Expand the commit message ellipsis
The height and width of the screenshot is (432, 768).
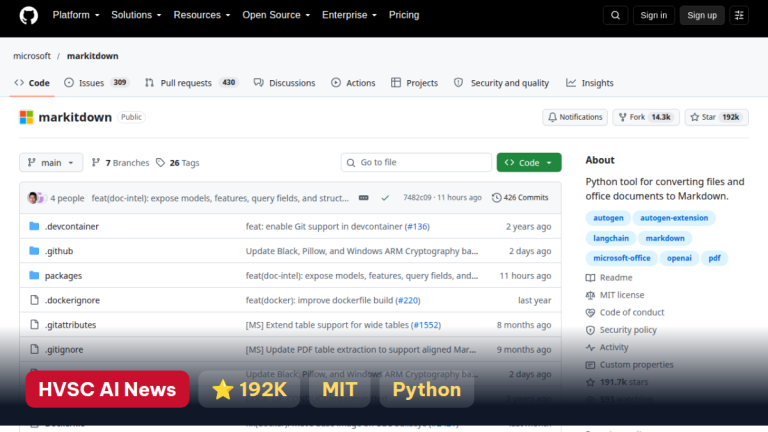coord(363,198)
